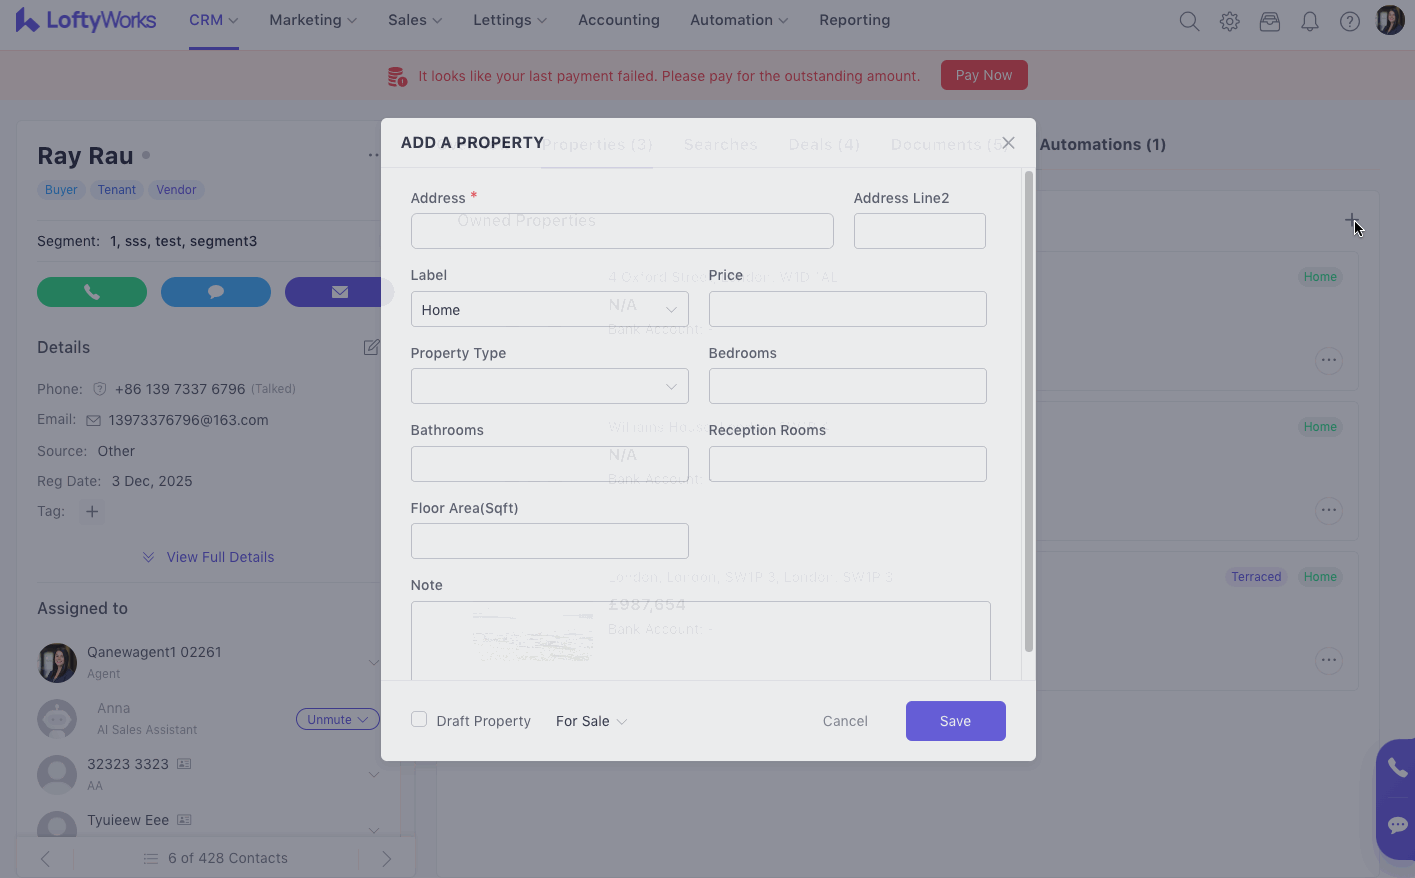This screenshot has height=878, width=1415.
Task: Expand the Property Type dropdown
Action: tap(549, 387)
